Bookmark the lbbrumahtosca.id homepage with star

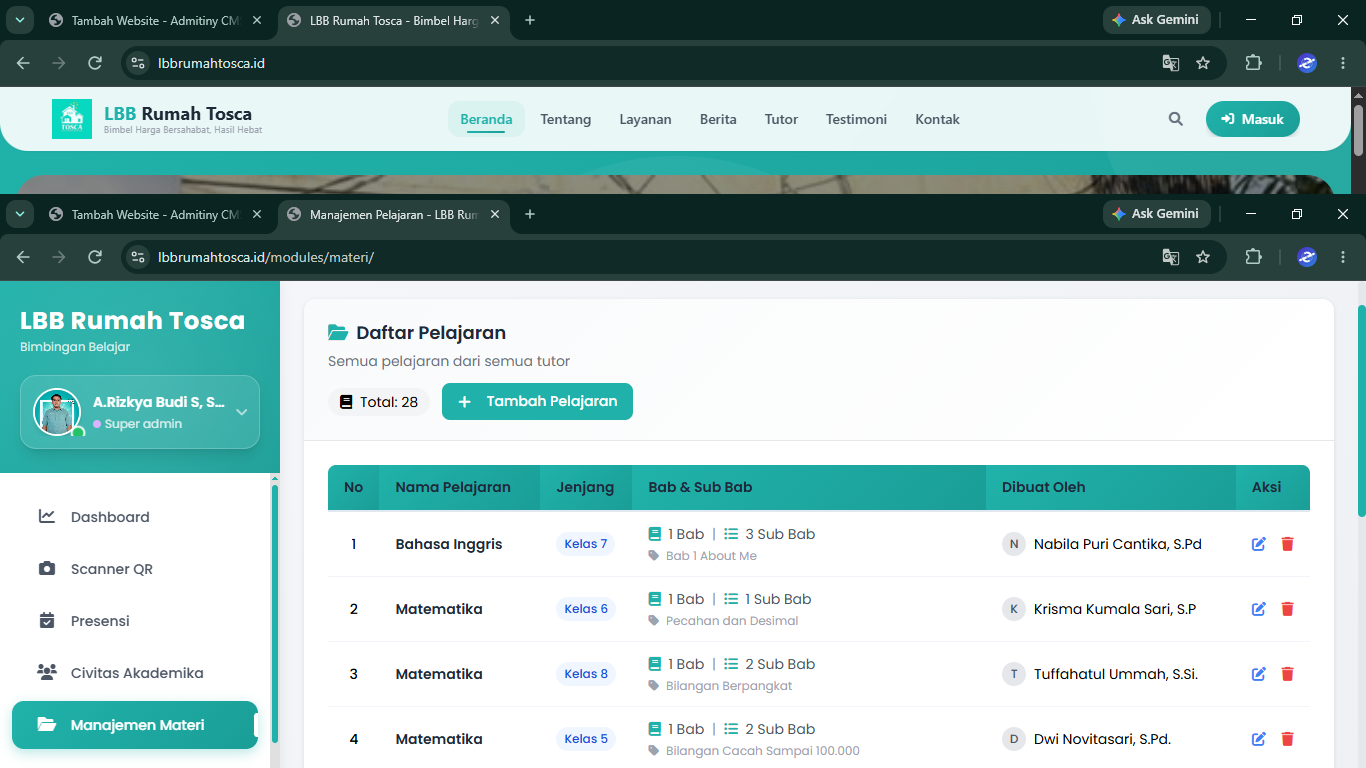click(1203, 63)
